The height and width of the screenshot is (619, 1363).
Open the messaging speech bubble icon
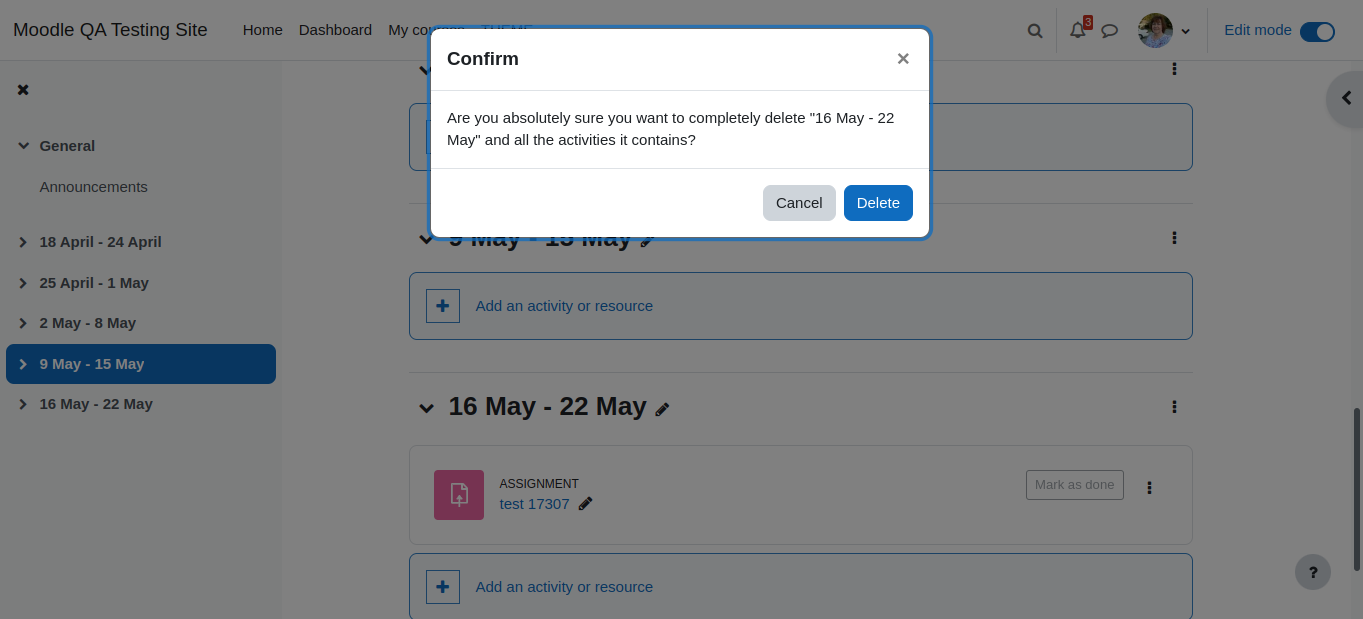(1109, 31)
